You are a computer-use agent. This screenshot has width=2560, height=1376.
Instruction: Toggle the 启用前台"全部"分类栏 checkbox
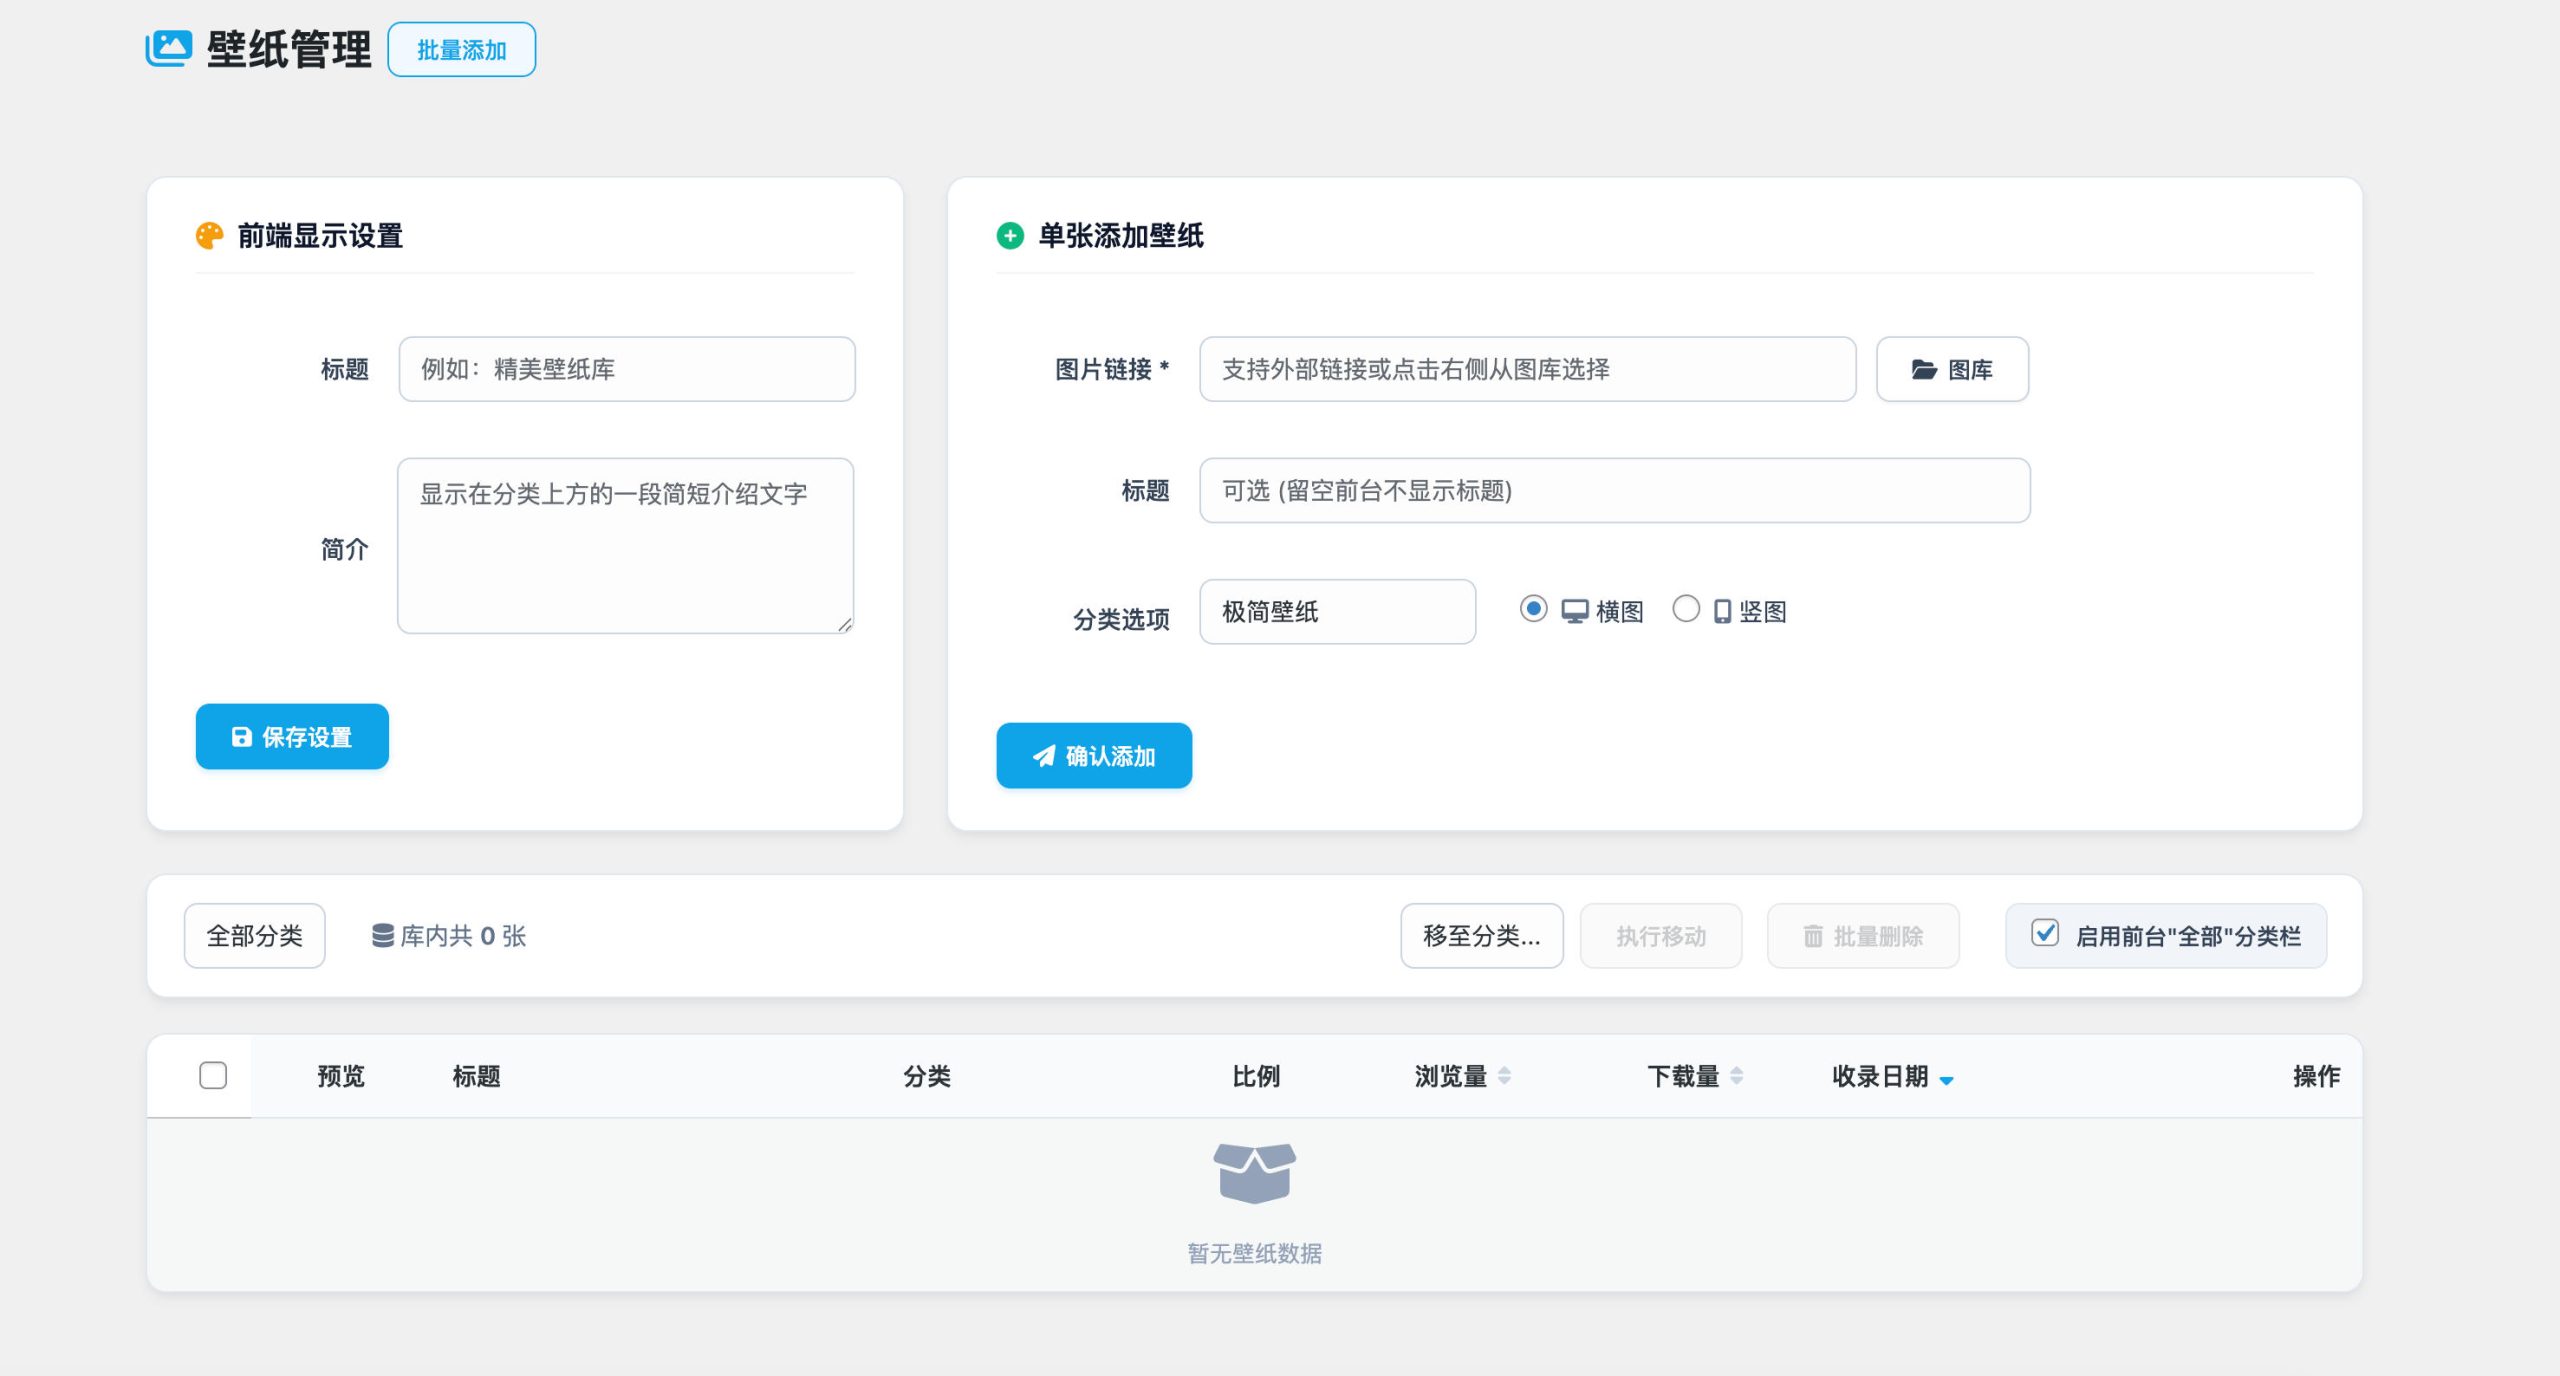coord(2045,933)
